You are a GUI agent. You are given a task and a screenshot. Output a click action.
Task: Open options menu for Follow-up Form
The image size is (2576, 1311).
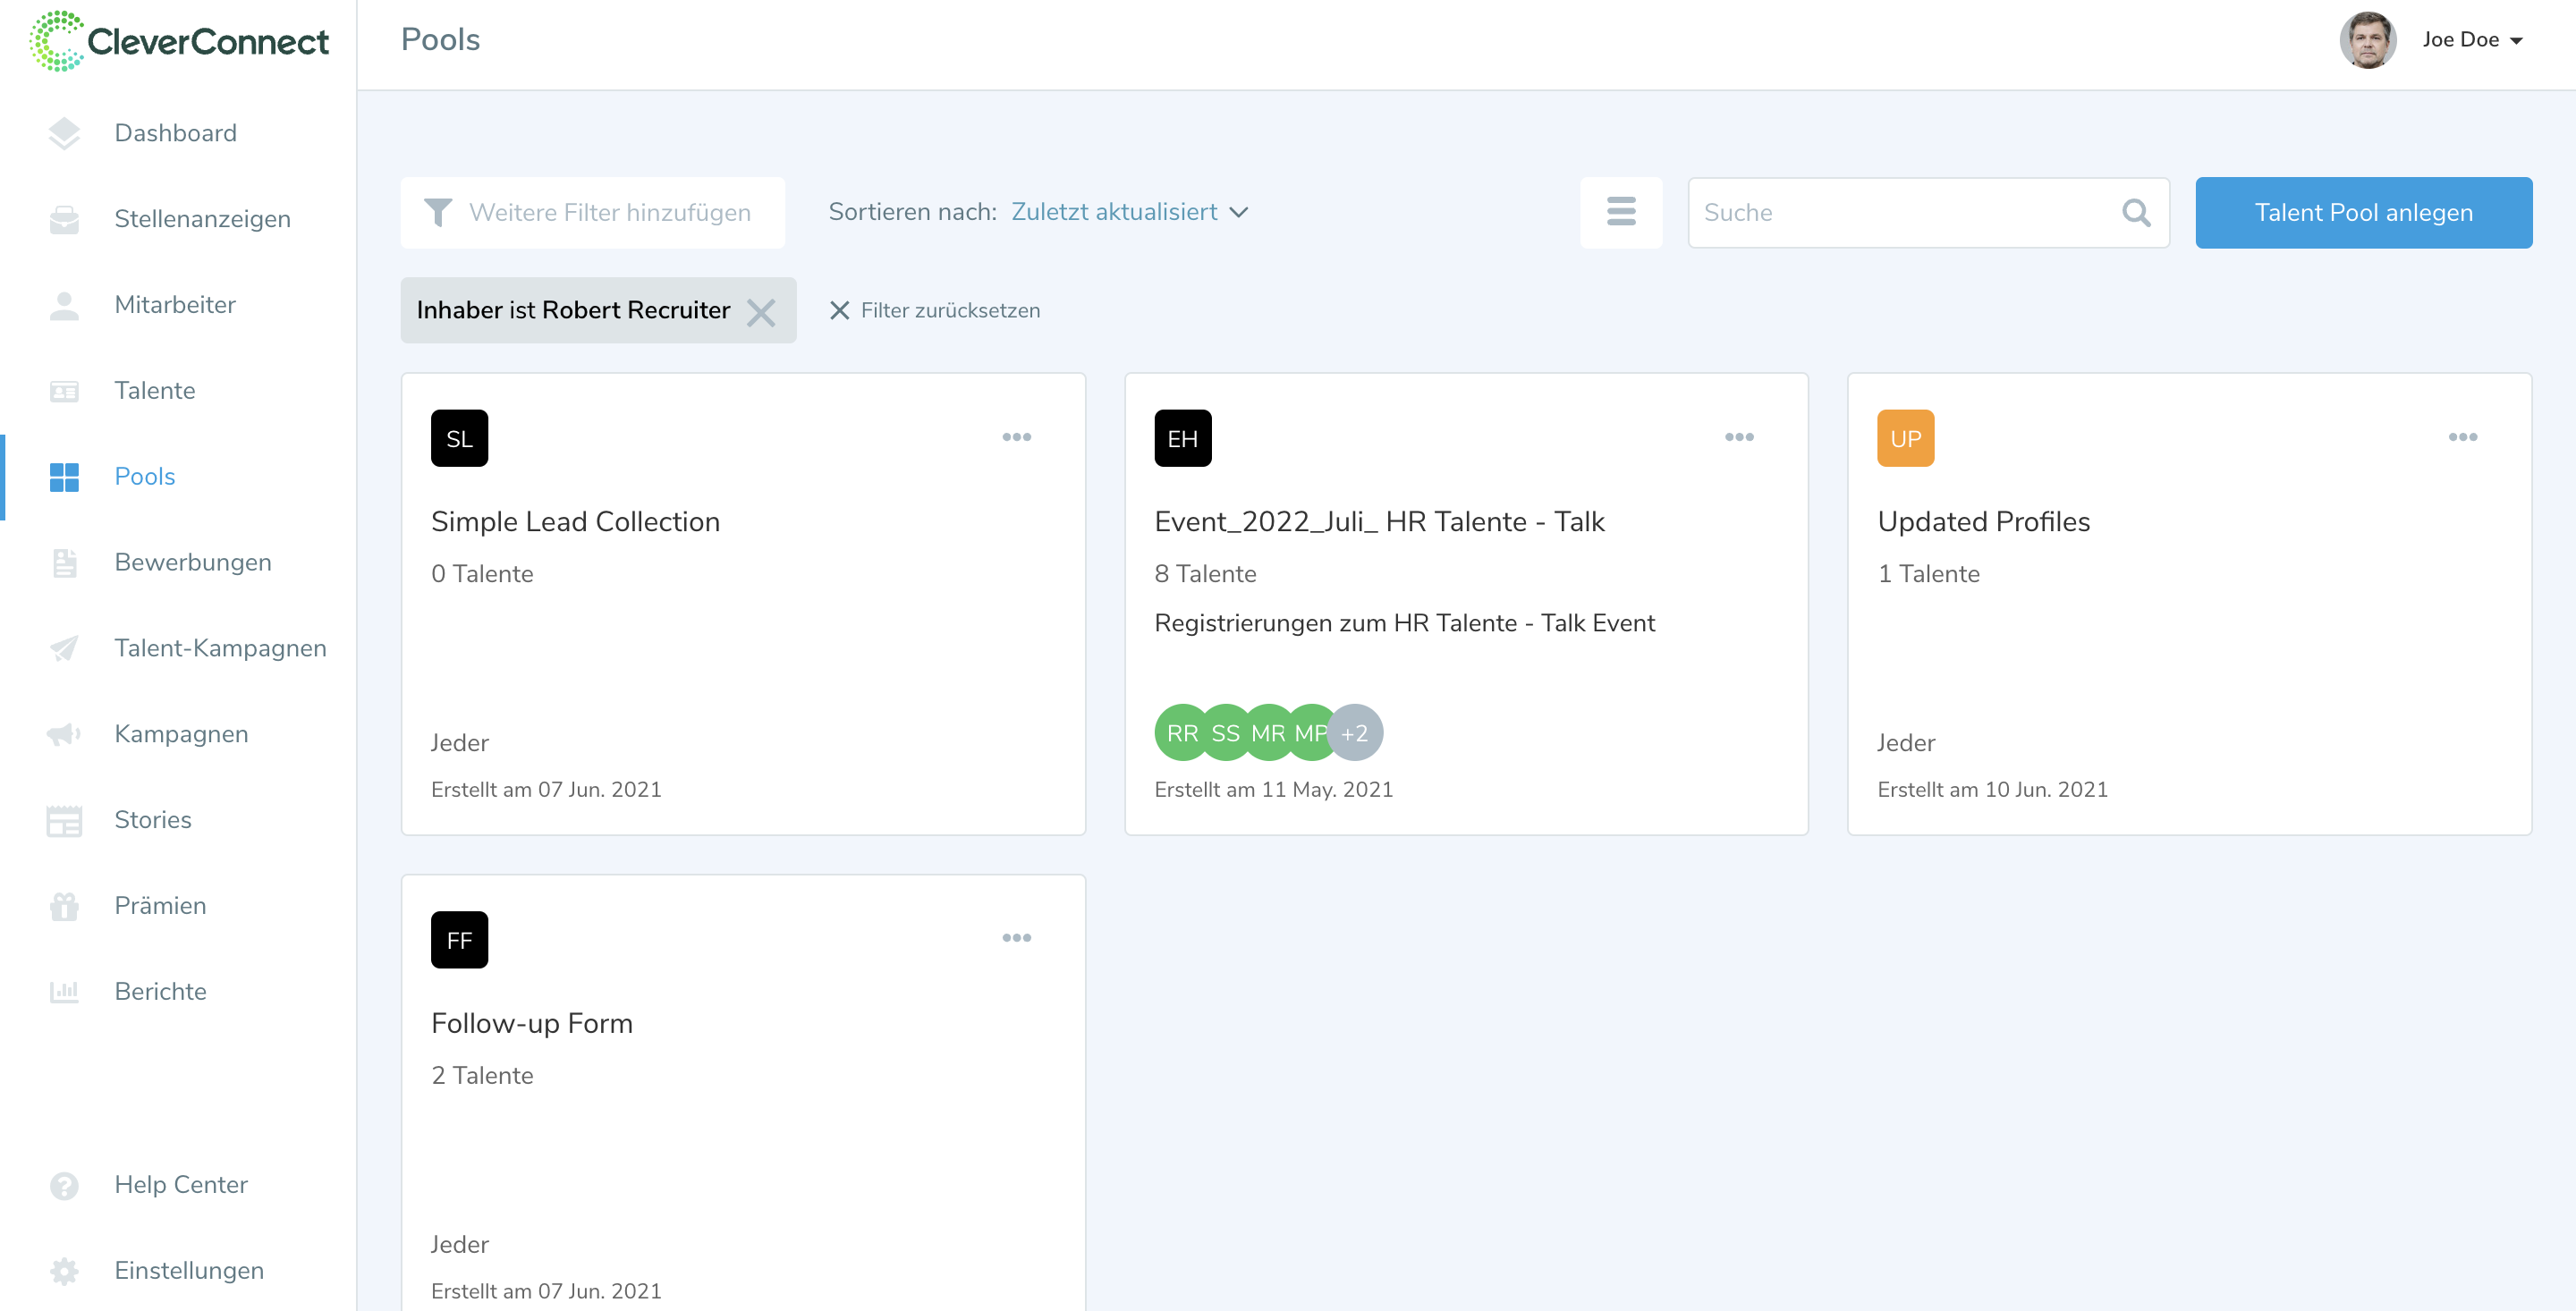point(1016,938)
